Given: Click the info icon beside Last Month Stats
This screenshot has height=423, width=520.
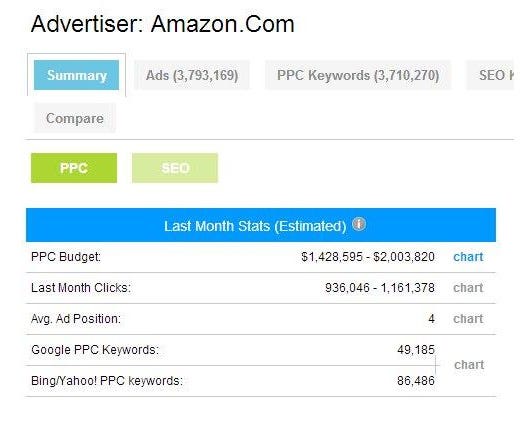Looking at the screenshot, I should coord(359,224).
